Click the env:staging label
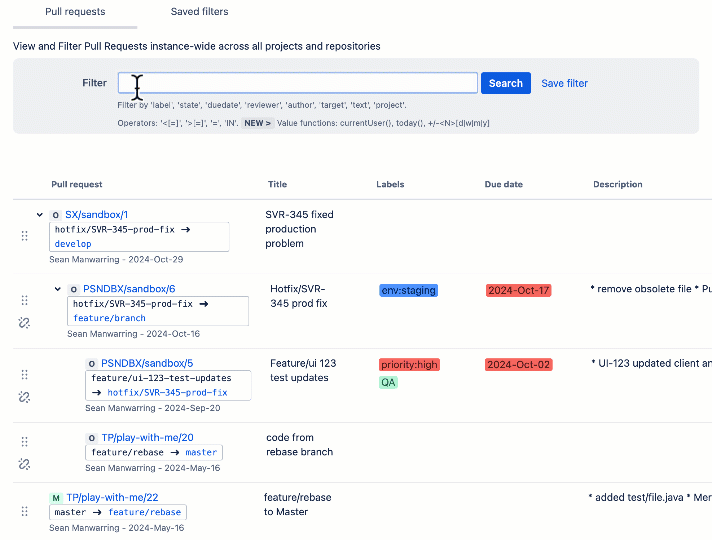Screen dimensions: 712x540 [x=409, y=290]
